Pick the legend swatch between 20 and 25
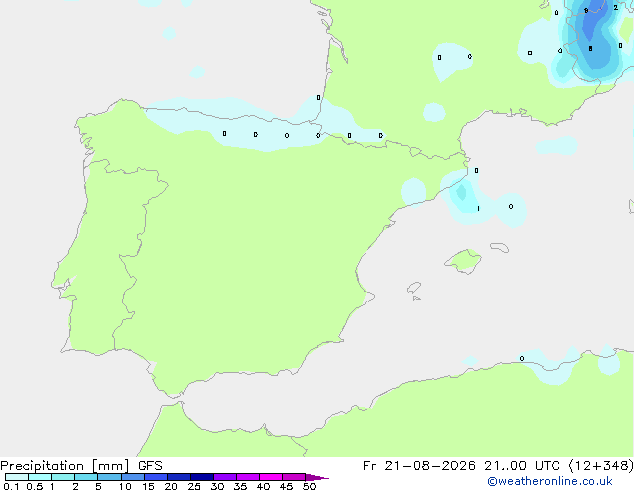 point(179,477)
